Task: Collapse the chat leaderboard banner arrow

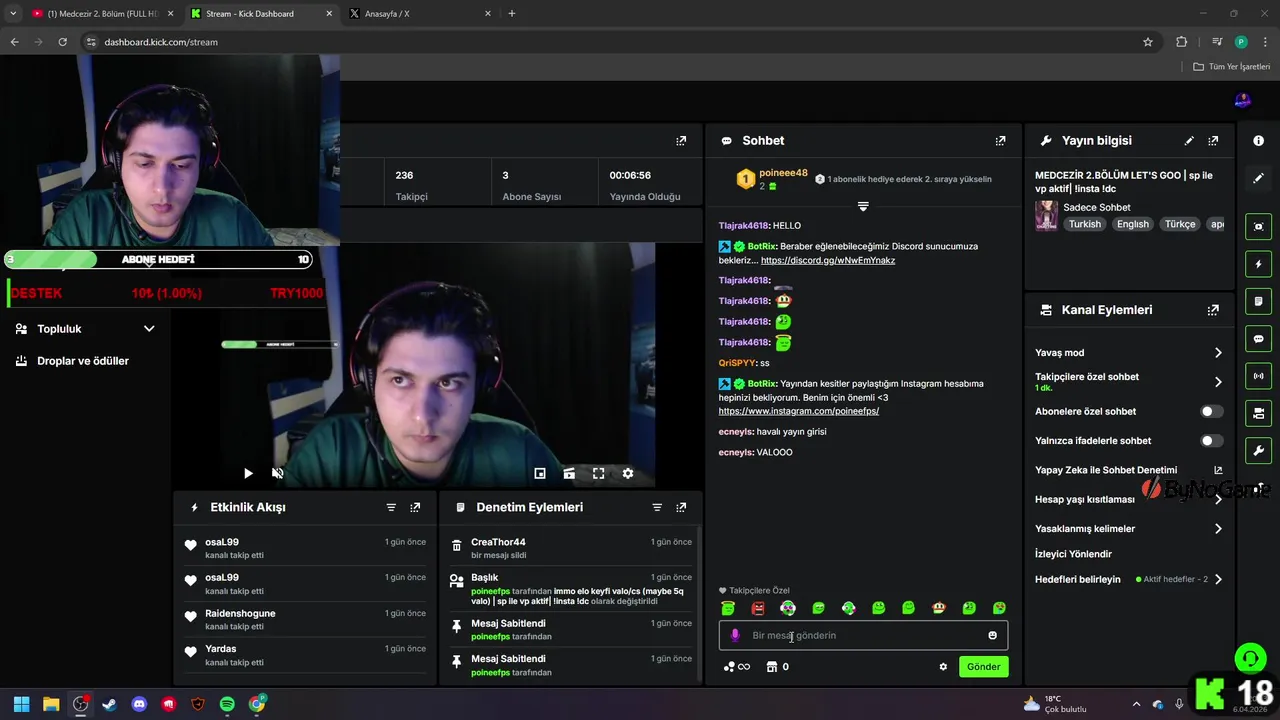Action: (x=863, y=206)
